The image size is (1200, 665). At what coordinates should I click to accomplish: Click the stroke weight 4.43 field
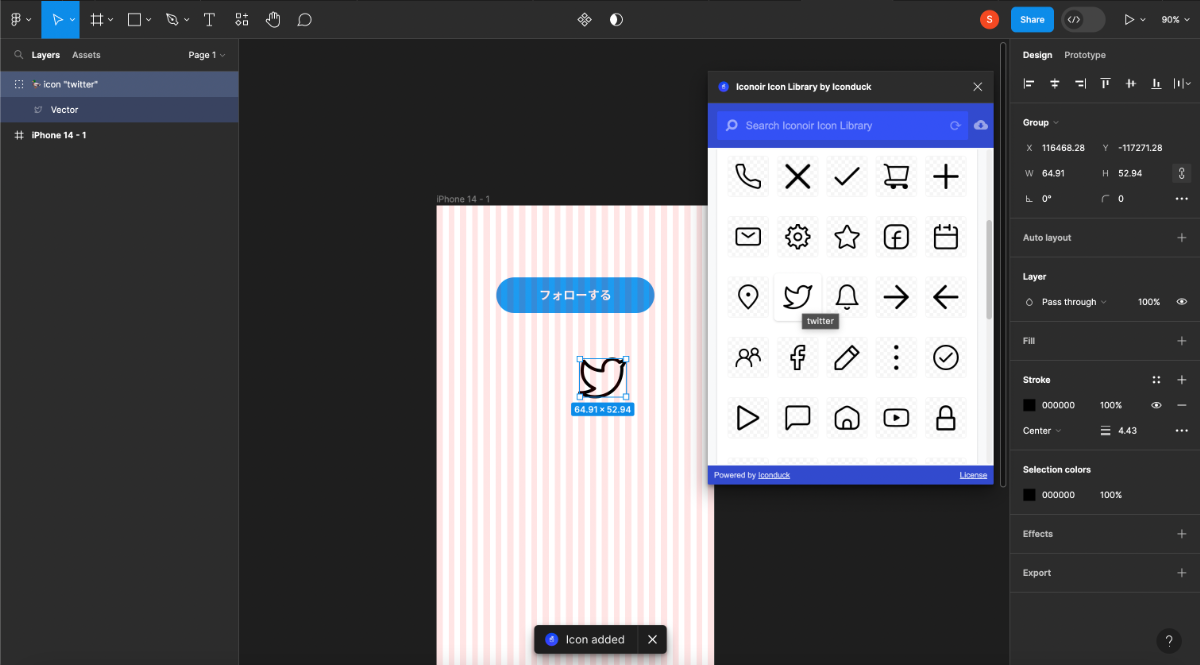pyautogui.click(x=1127, y=431)
